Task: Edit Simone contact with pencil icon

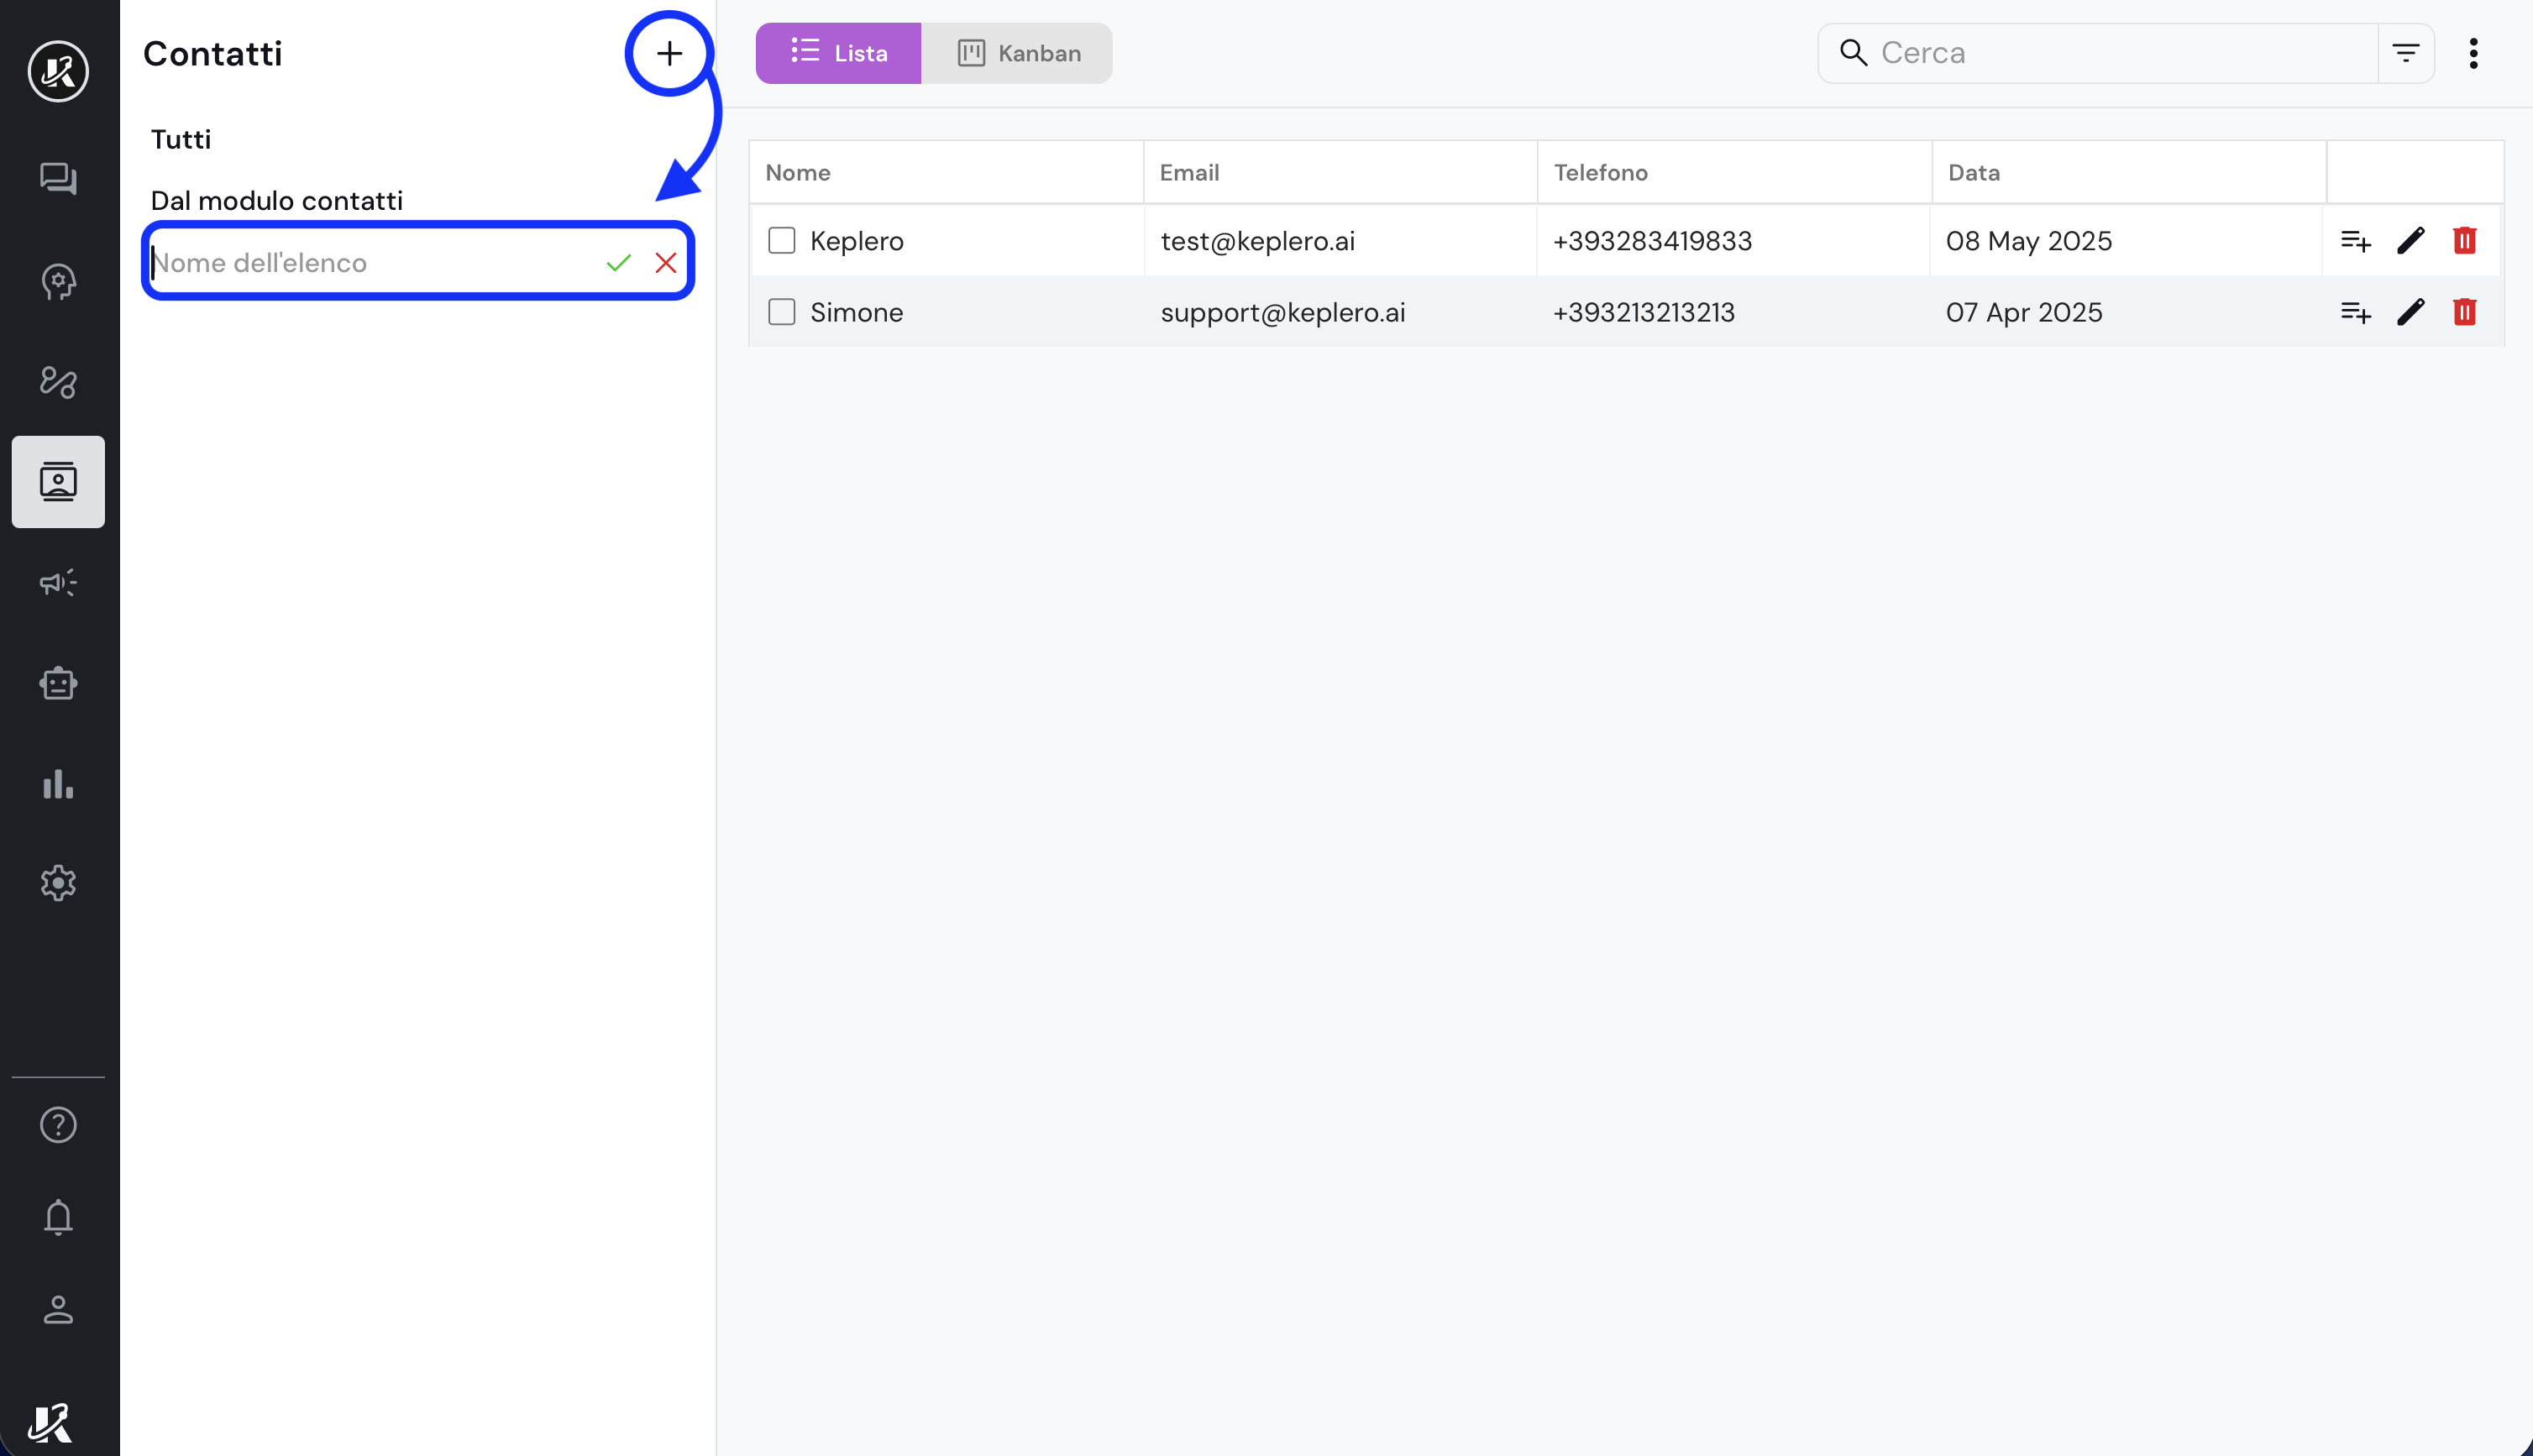Action: point(2410,313)
